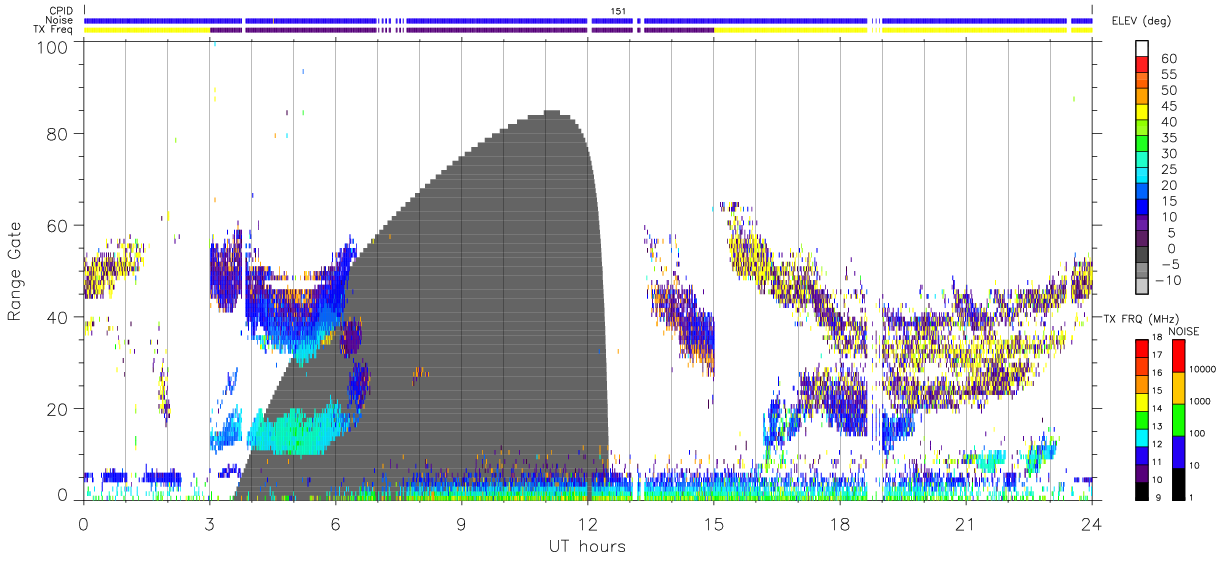Image resolution: width=1228 pixels, height=567 pixels.
Task: Select the white top box of ELEV colorbar
Action: point(1141,49)
